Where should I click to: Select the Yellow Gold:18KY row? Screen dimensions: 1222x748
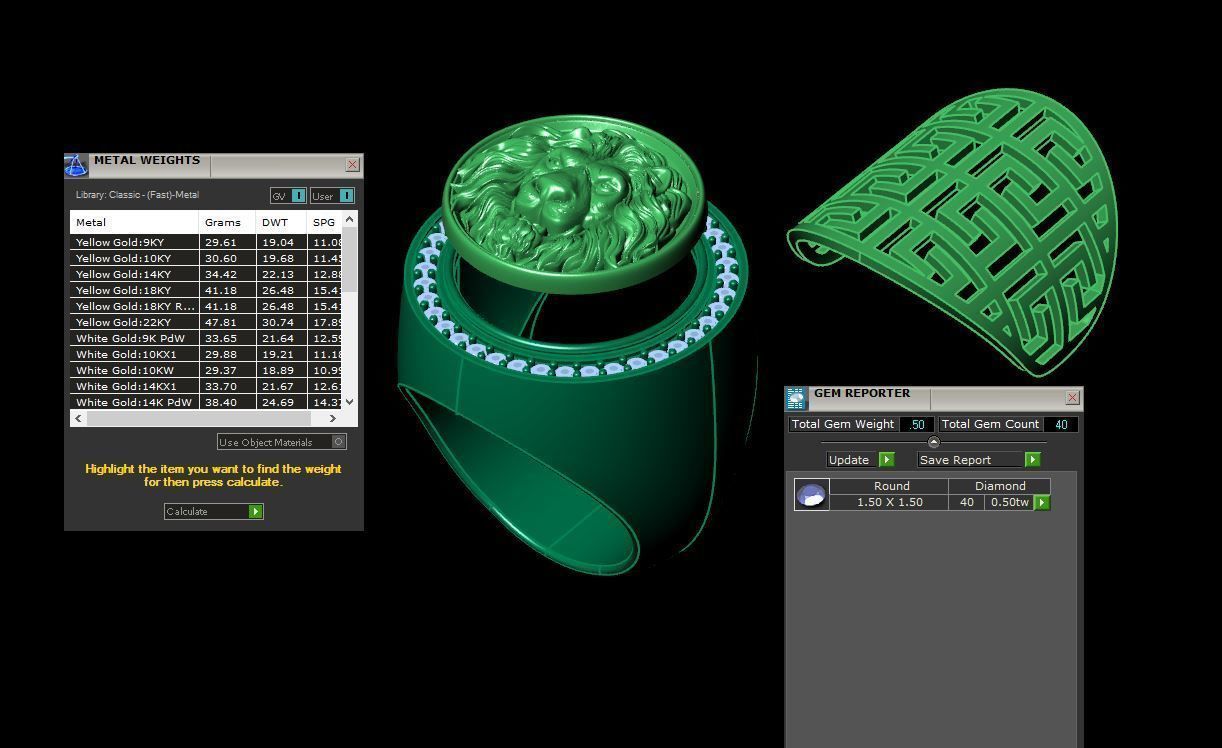206,290
